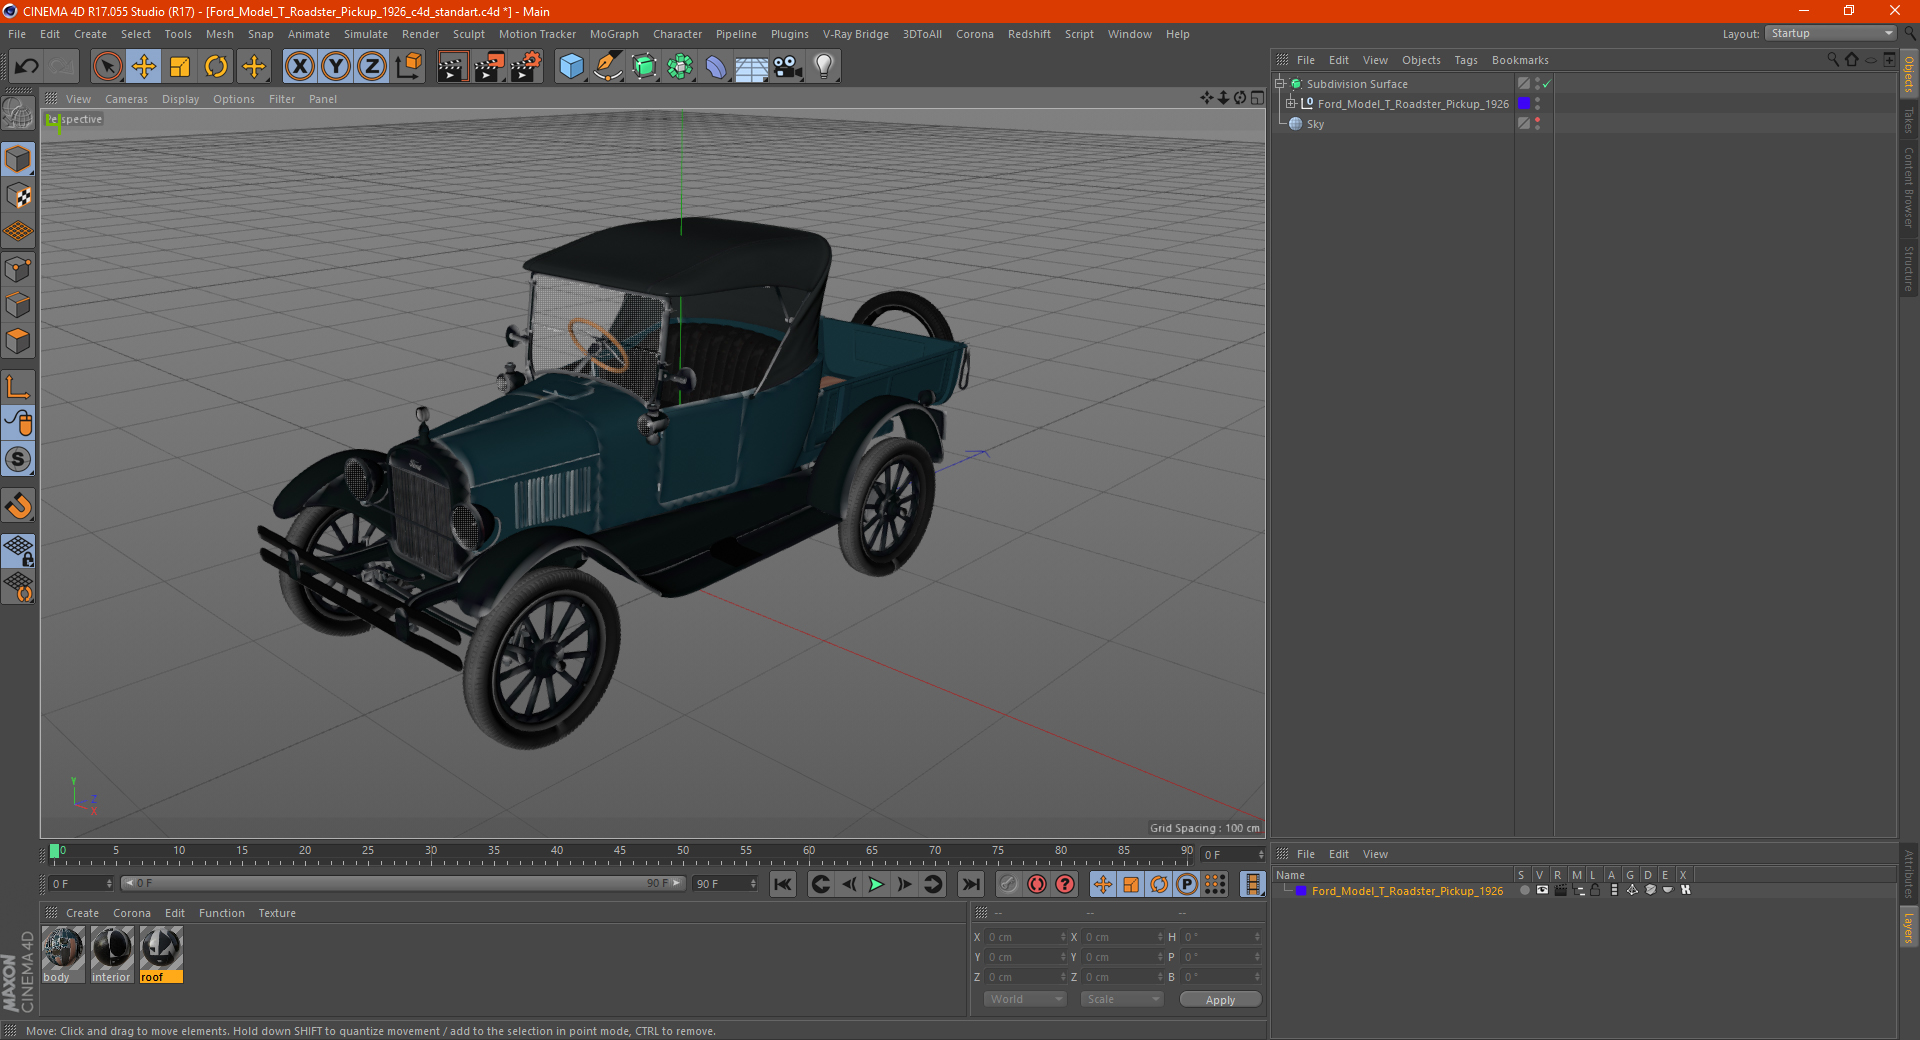Toggle X axis lock
The width and height of the screenshot is (1920, 1040).
tap(299, 67)
